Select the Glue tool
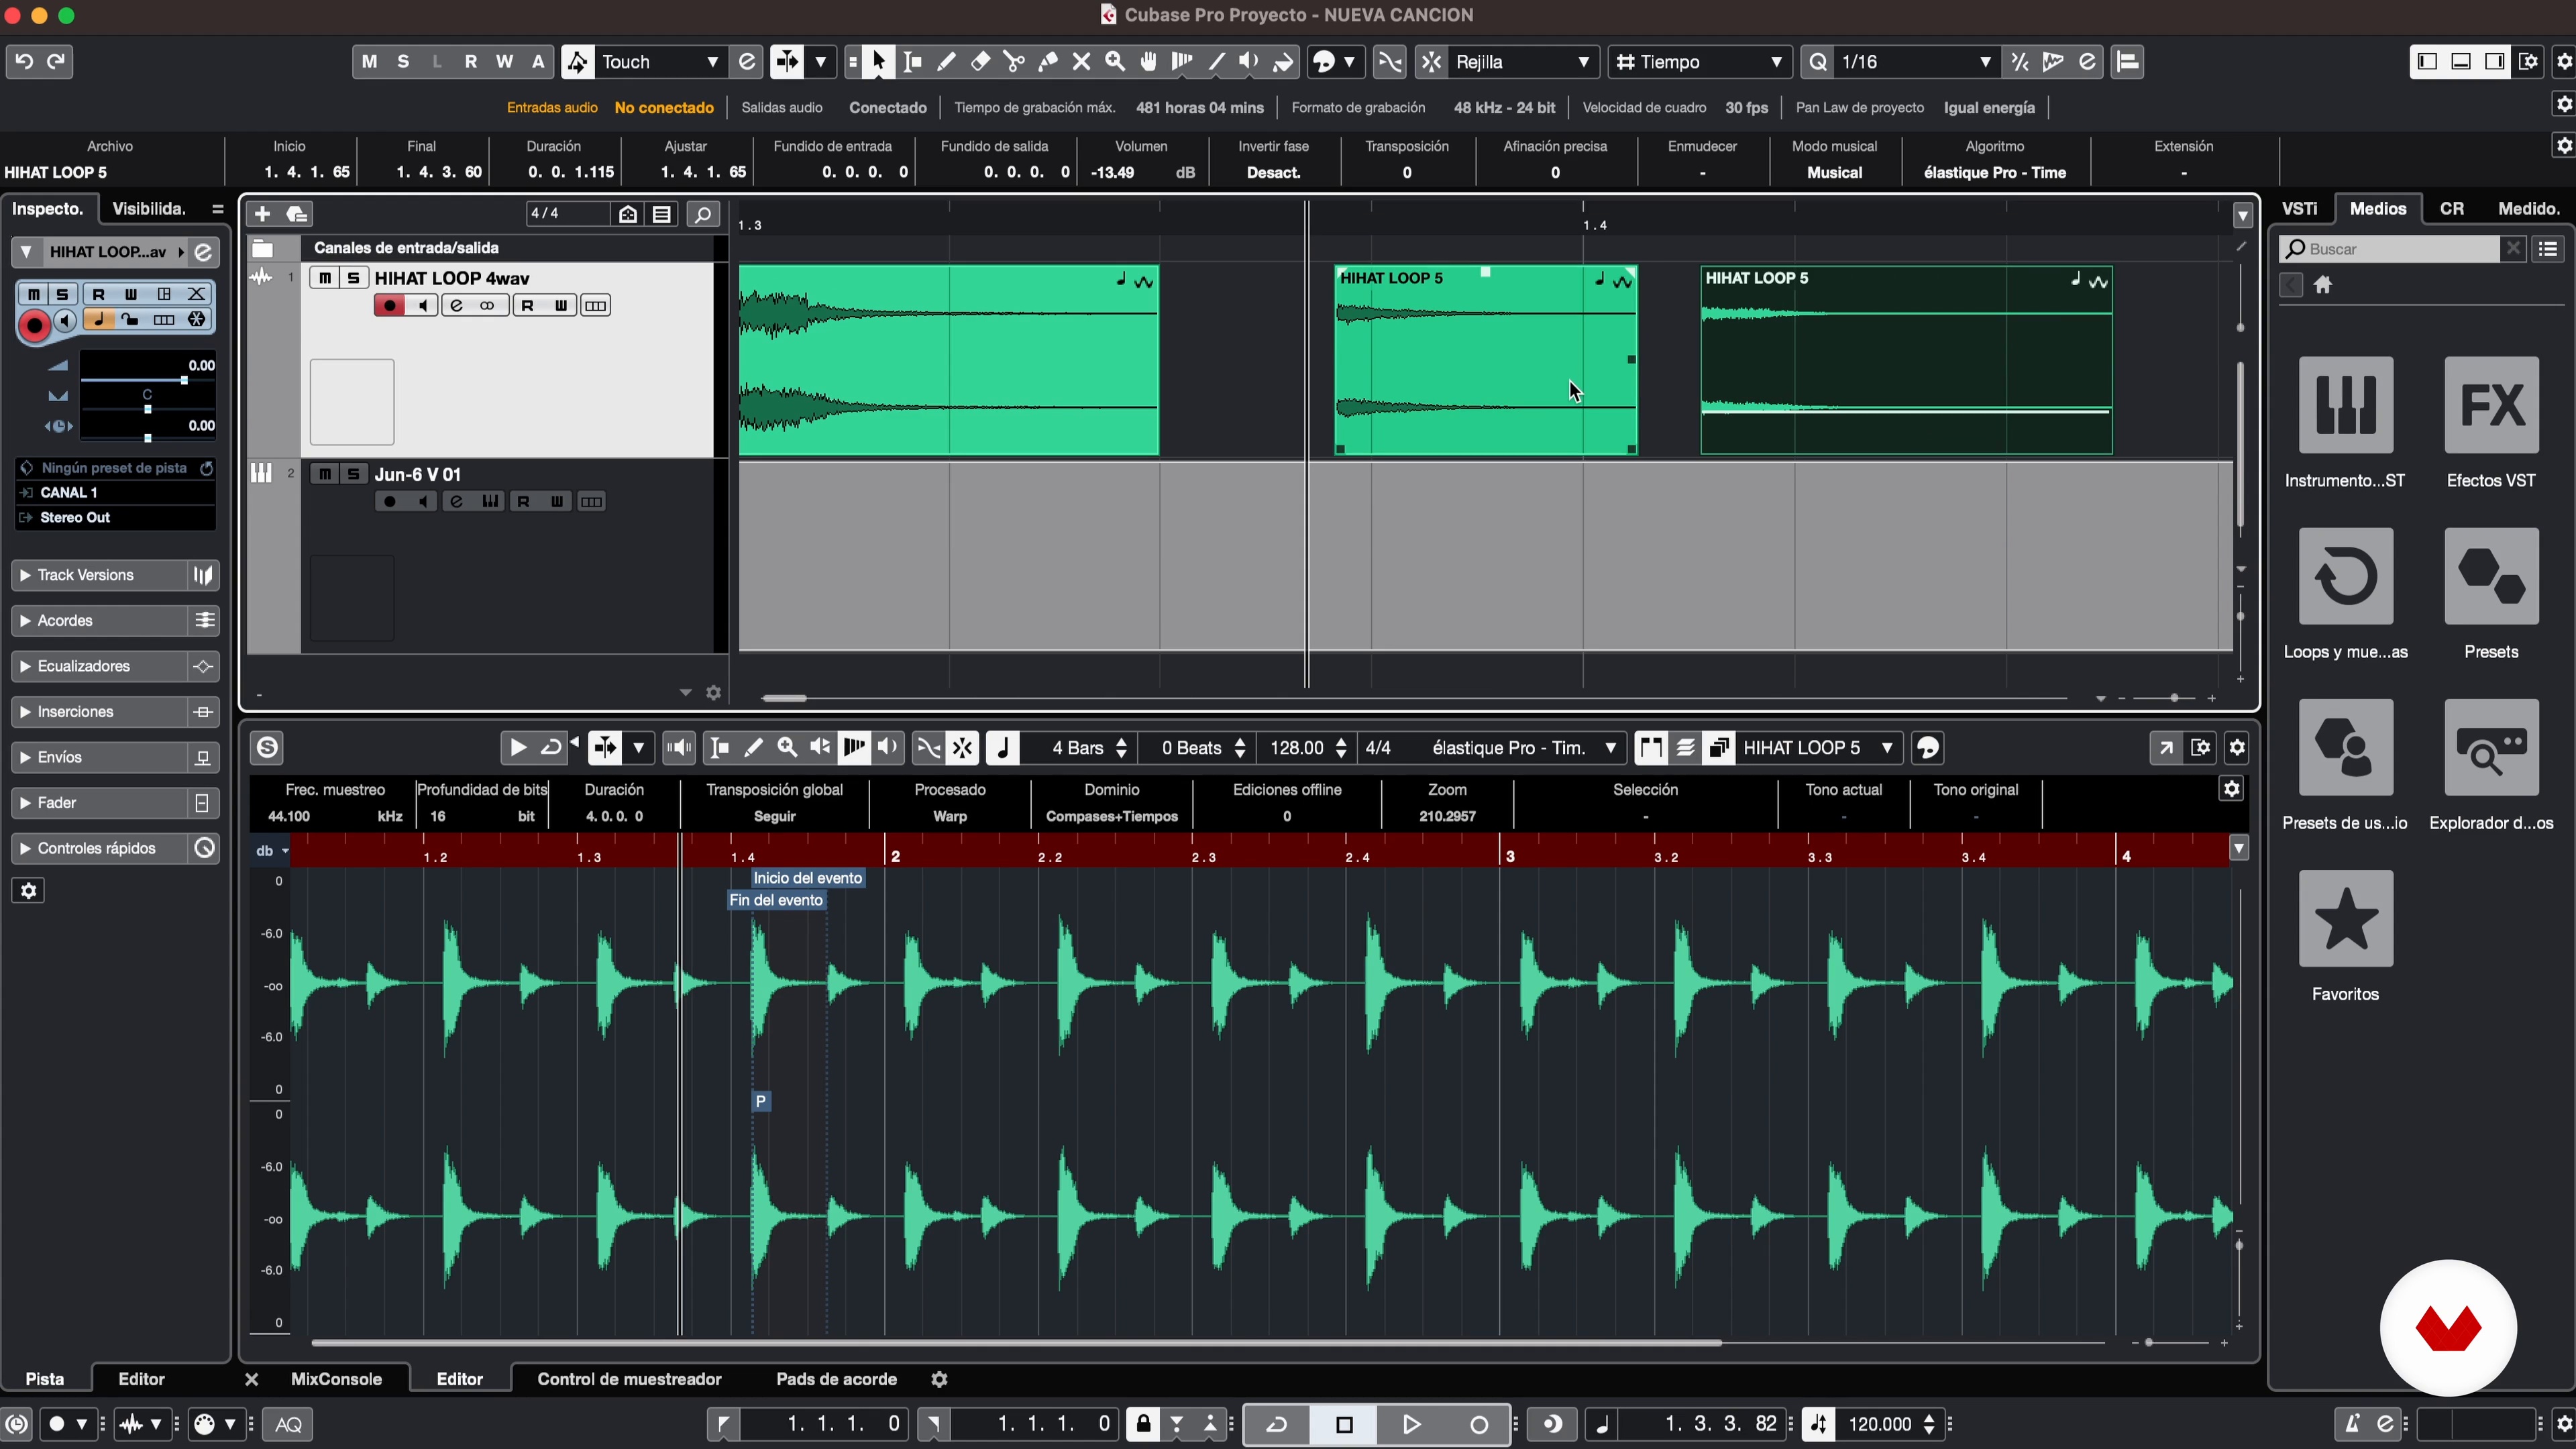2576x1449 pixels. 1048,62
